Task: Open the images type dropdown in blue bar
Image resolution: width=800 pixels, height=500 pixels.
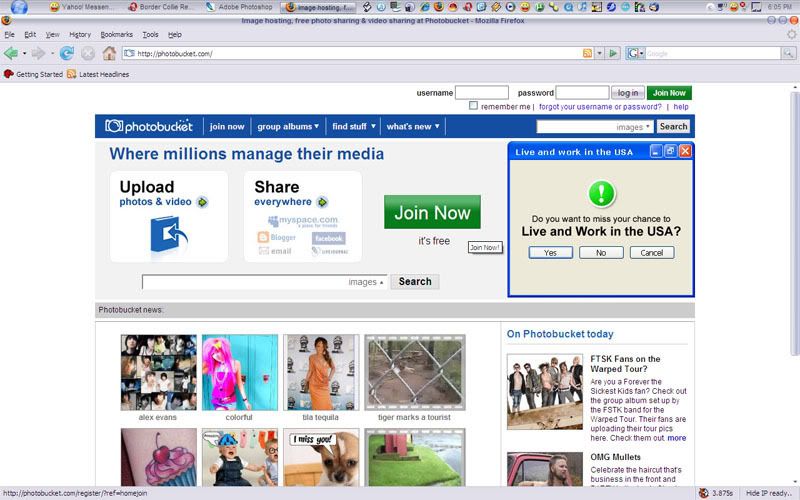Action: click(633, 127)
